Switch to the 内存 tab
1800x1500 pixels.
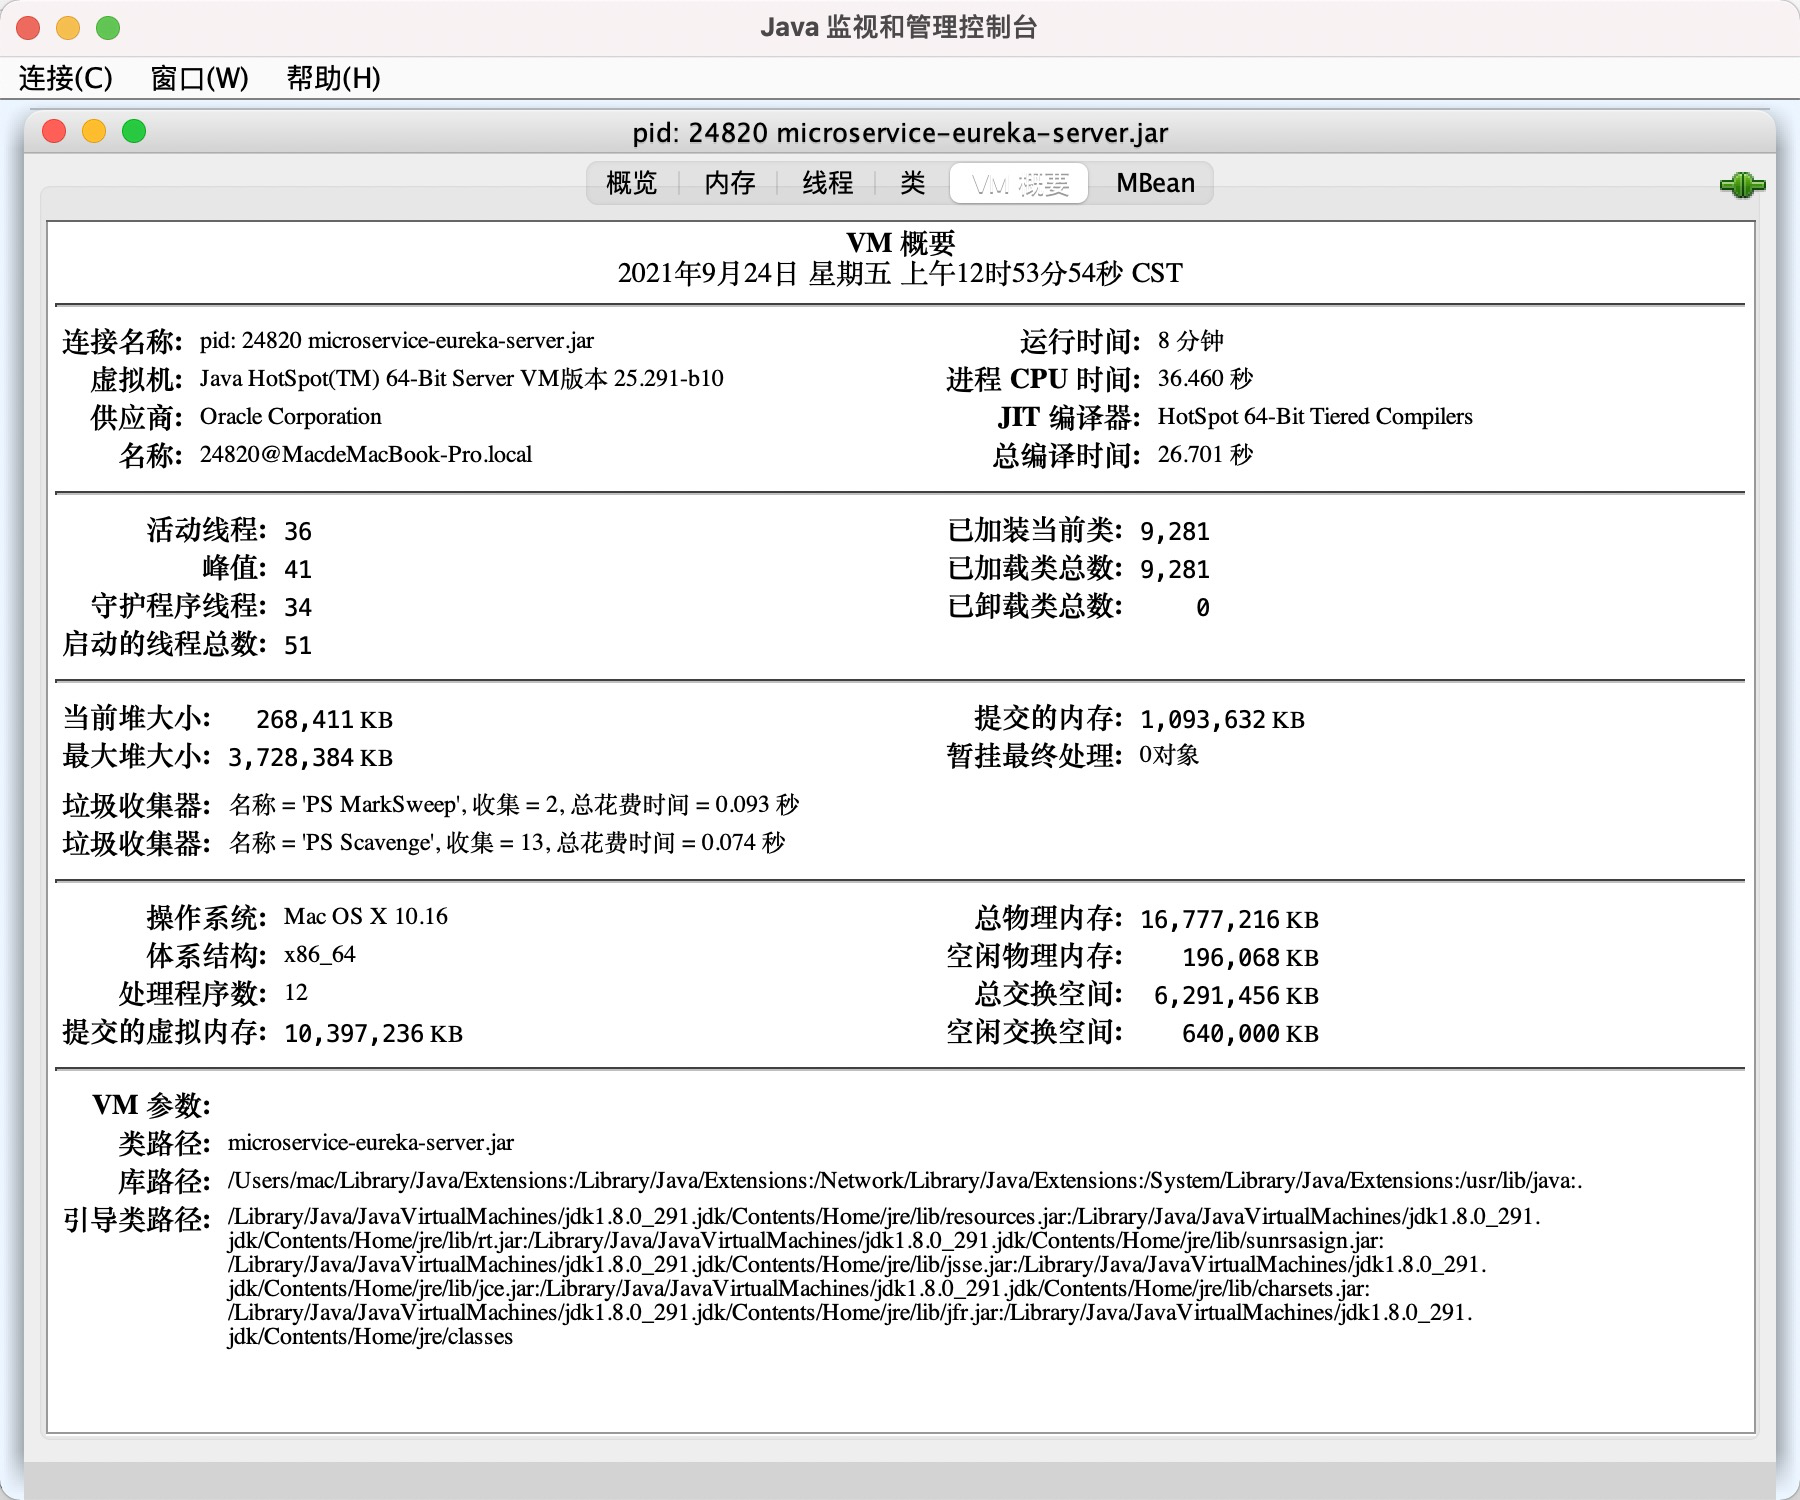(729, 183)
